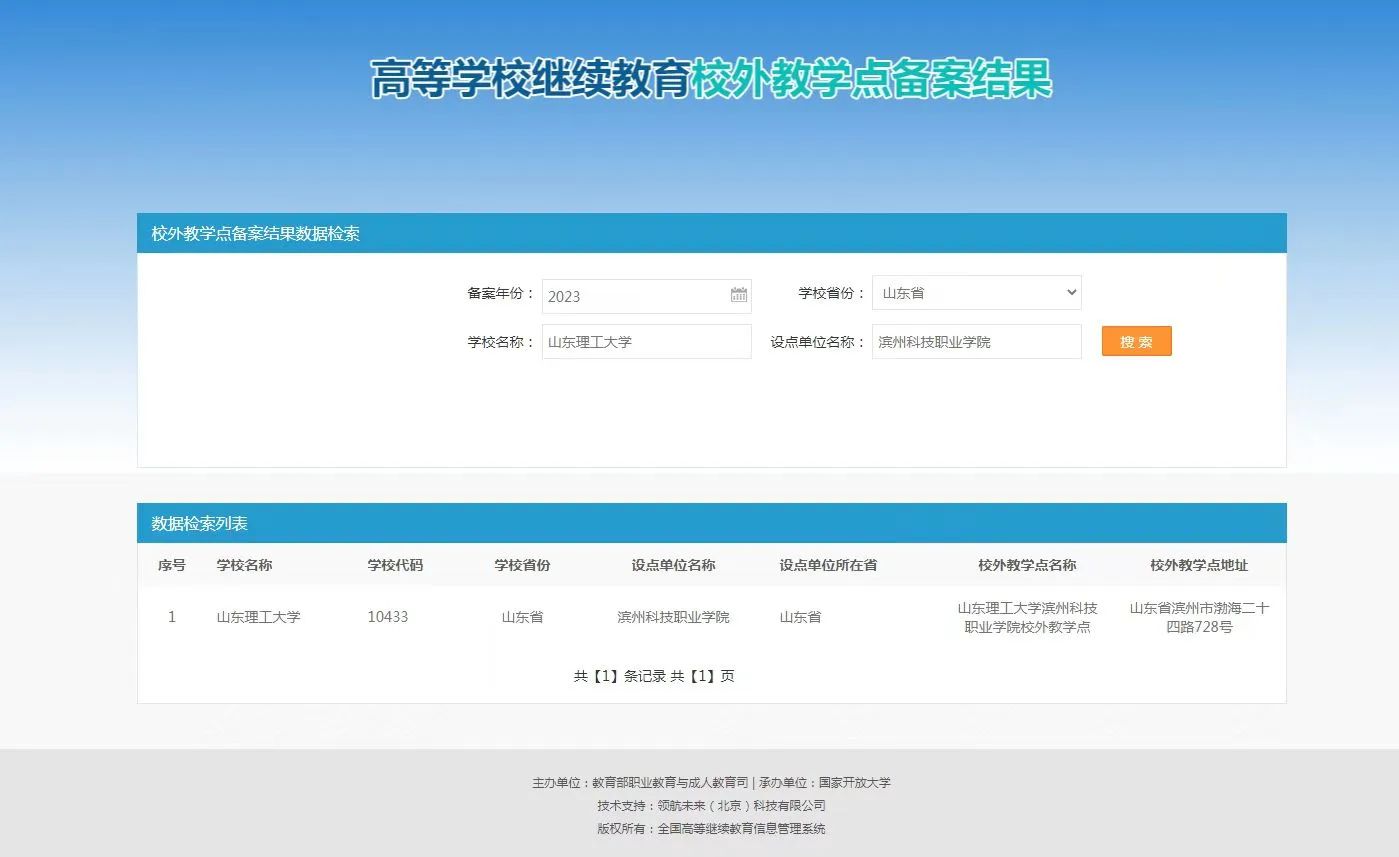
Task: Click the 校外教学点地址 column header
Action: [x=1199, y=565]
